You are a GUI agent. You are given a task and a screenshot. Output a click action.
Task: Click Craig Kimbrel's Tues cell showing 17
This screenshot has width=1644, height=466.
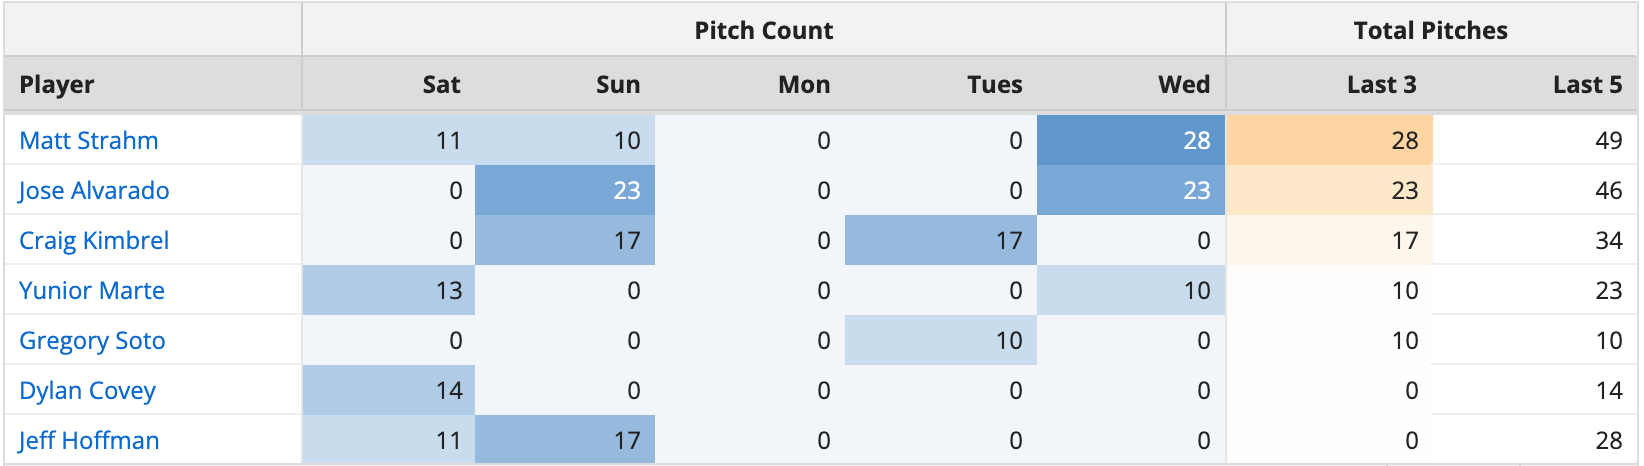[941, 240]
